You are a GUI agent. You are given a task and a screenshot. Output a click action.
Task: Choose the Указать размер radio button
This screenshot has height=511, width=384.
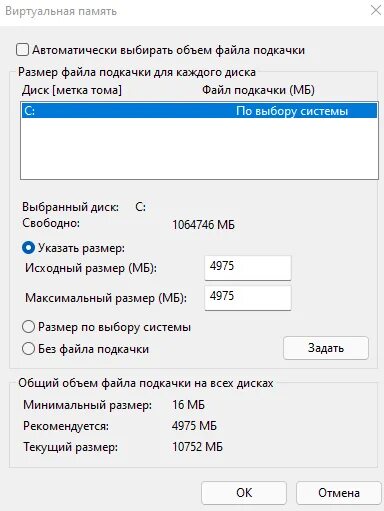tap(28, 248)
